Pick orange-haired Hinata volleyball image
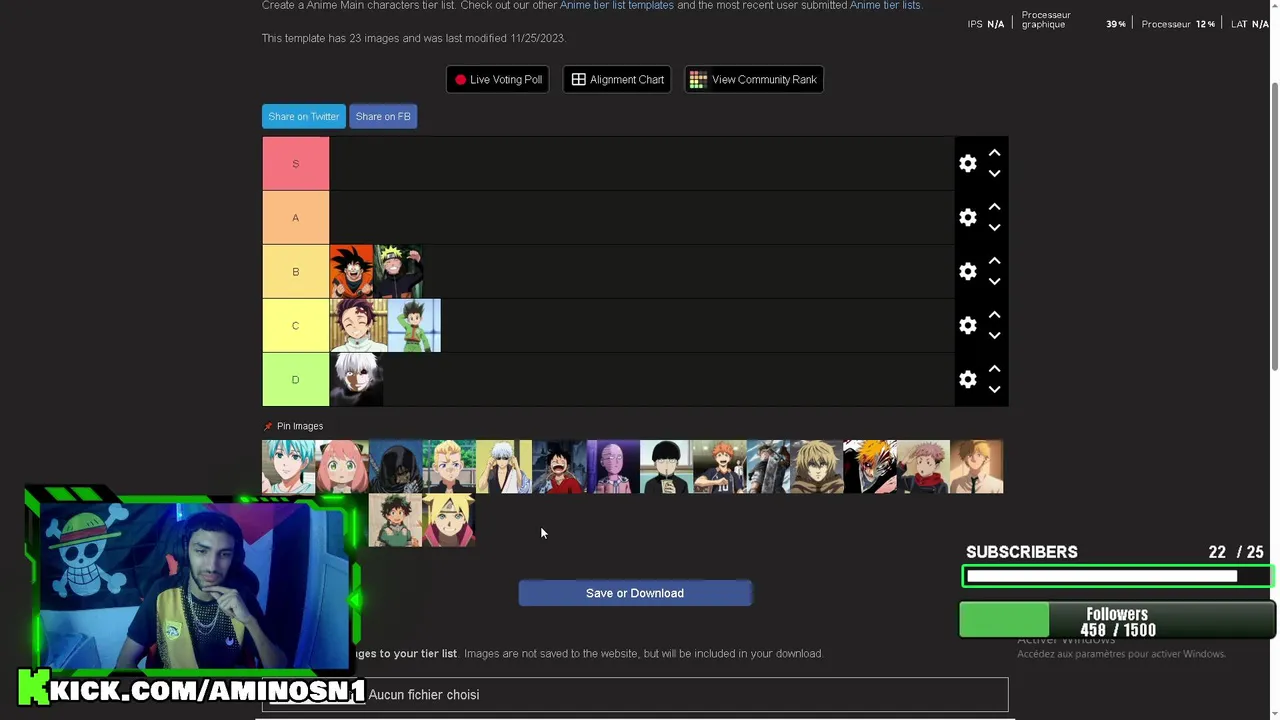Image resolution: width=1280 pixels, height=720 pixels. [x=719, y=467]
